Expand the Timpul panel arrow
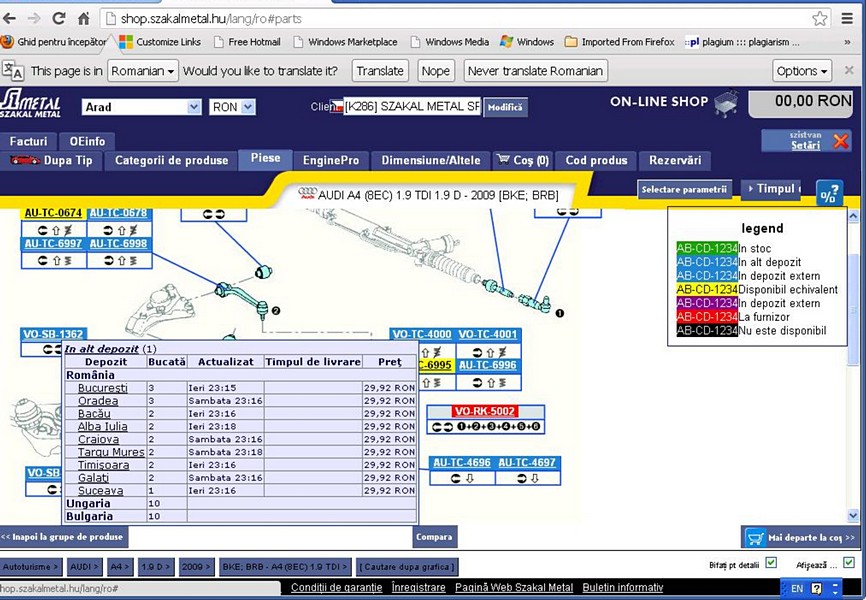Screen dimensions: 866x600 tap(751, 189)
